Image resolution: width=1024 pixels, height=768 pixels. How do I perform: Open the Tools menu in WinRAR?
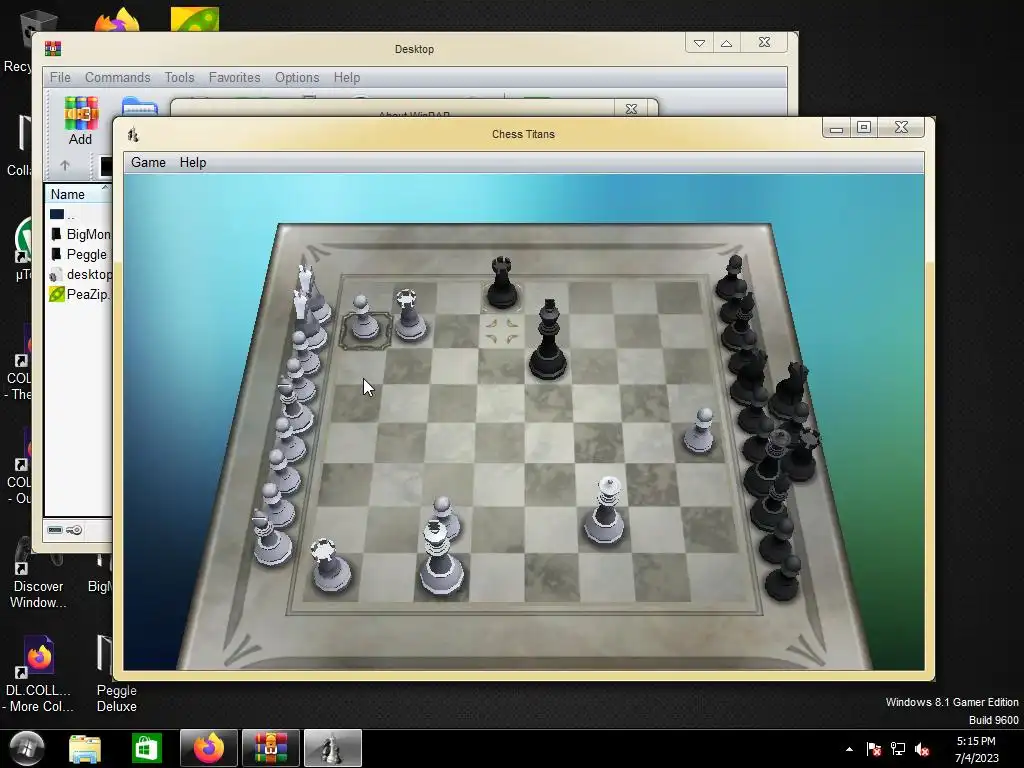(x=180, y=77)
